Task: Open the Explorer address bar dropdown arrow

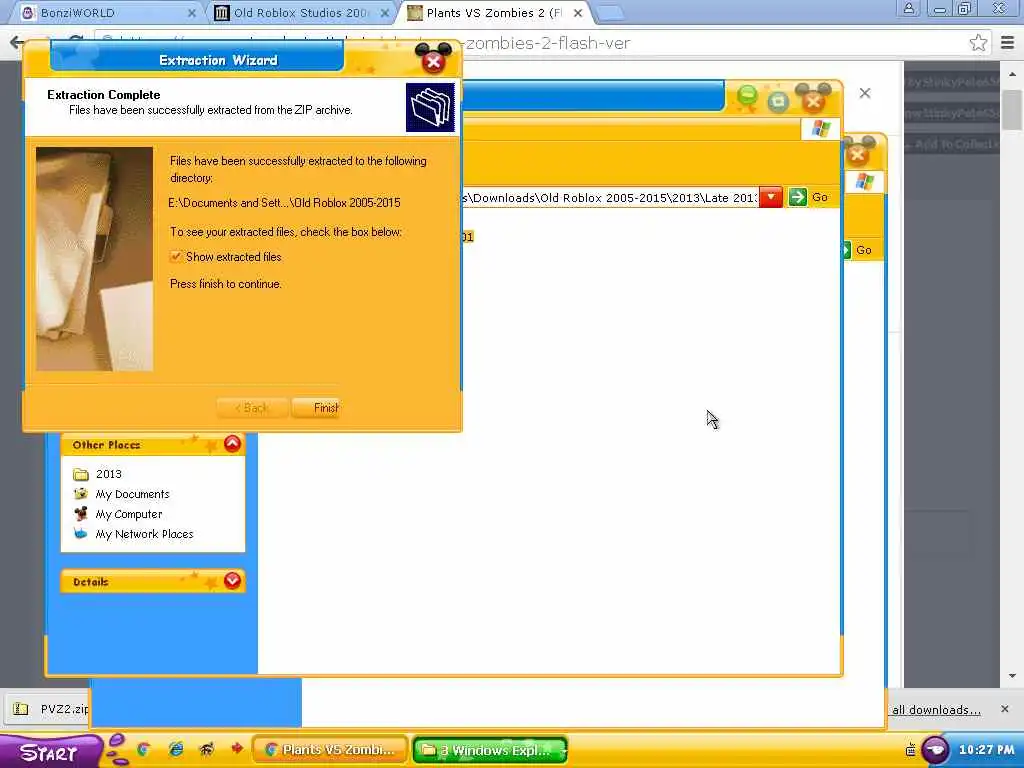Action: [771, 197]
